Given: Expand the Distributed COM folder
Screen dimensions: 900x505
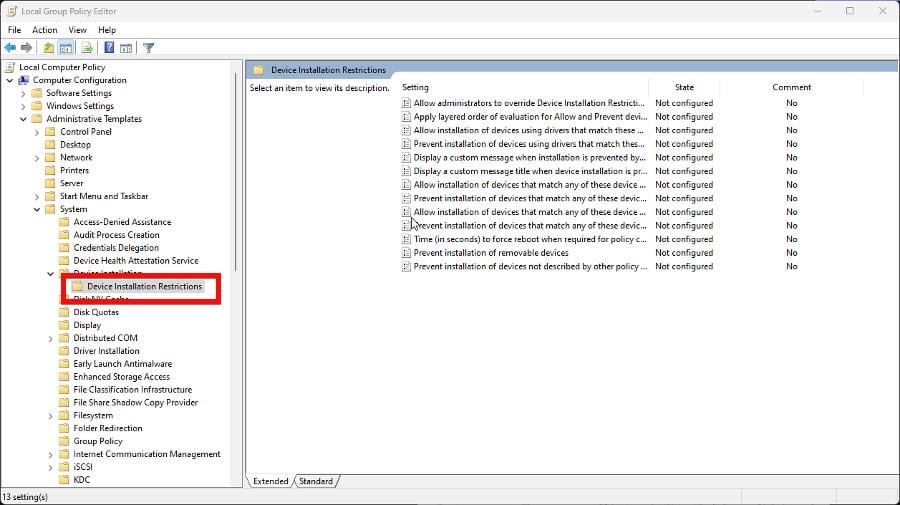Looking at the screenshot, I should [51, 338].
